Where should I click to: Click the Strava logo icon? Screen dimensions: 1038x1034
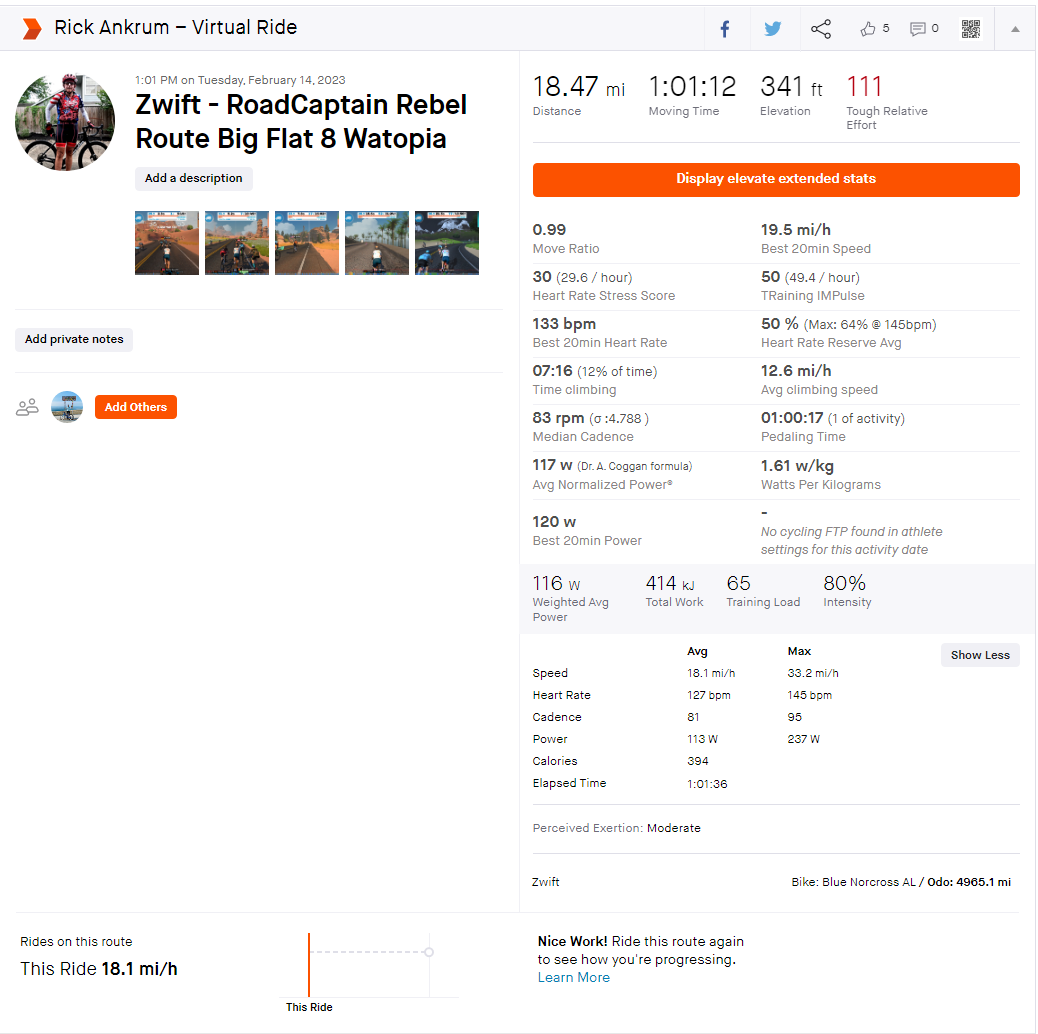coord(32,29)
